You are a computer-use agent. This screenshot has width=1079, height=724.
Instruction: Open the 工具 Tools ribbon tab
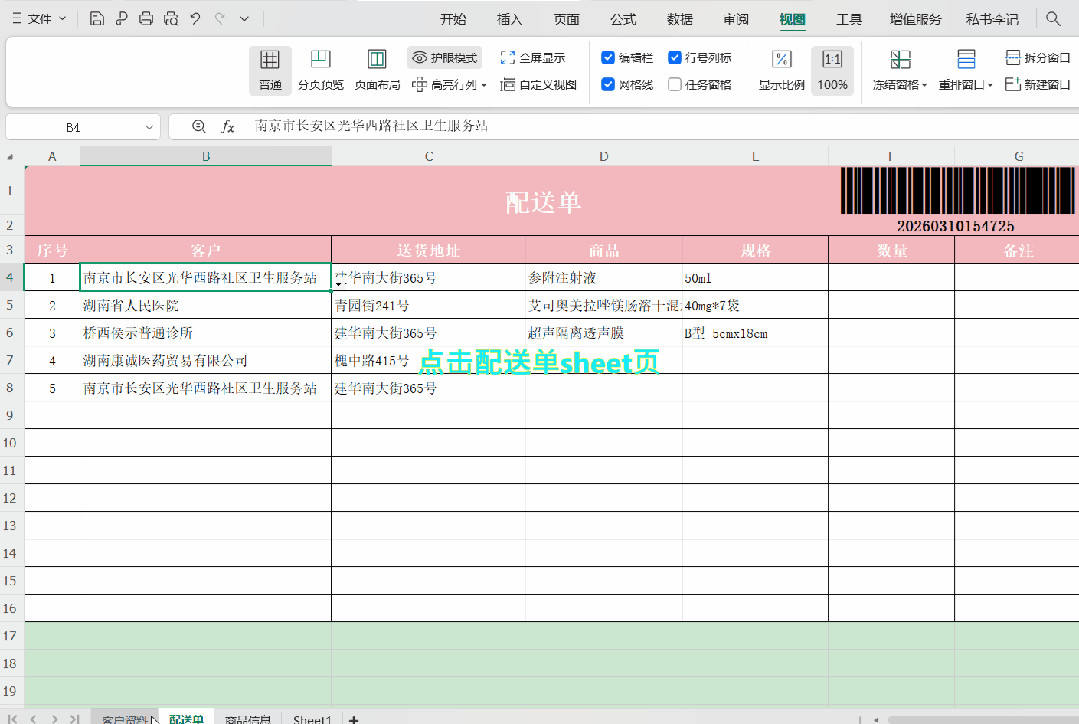pos(848,19)
